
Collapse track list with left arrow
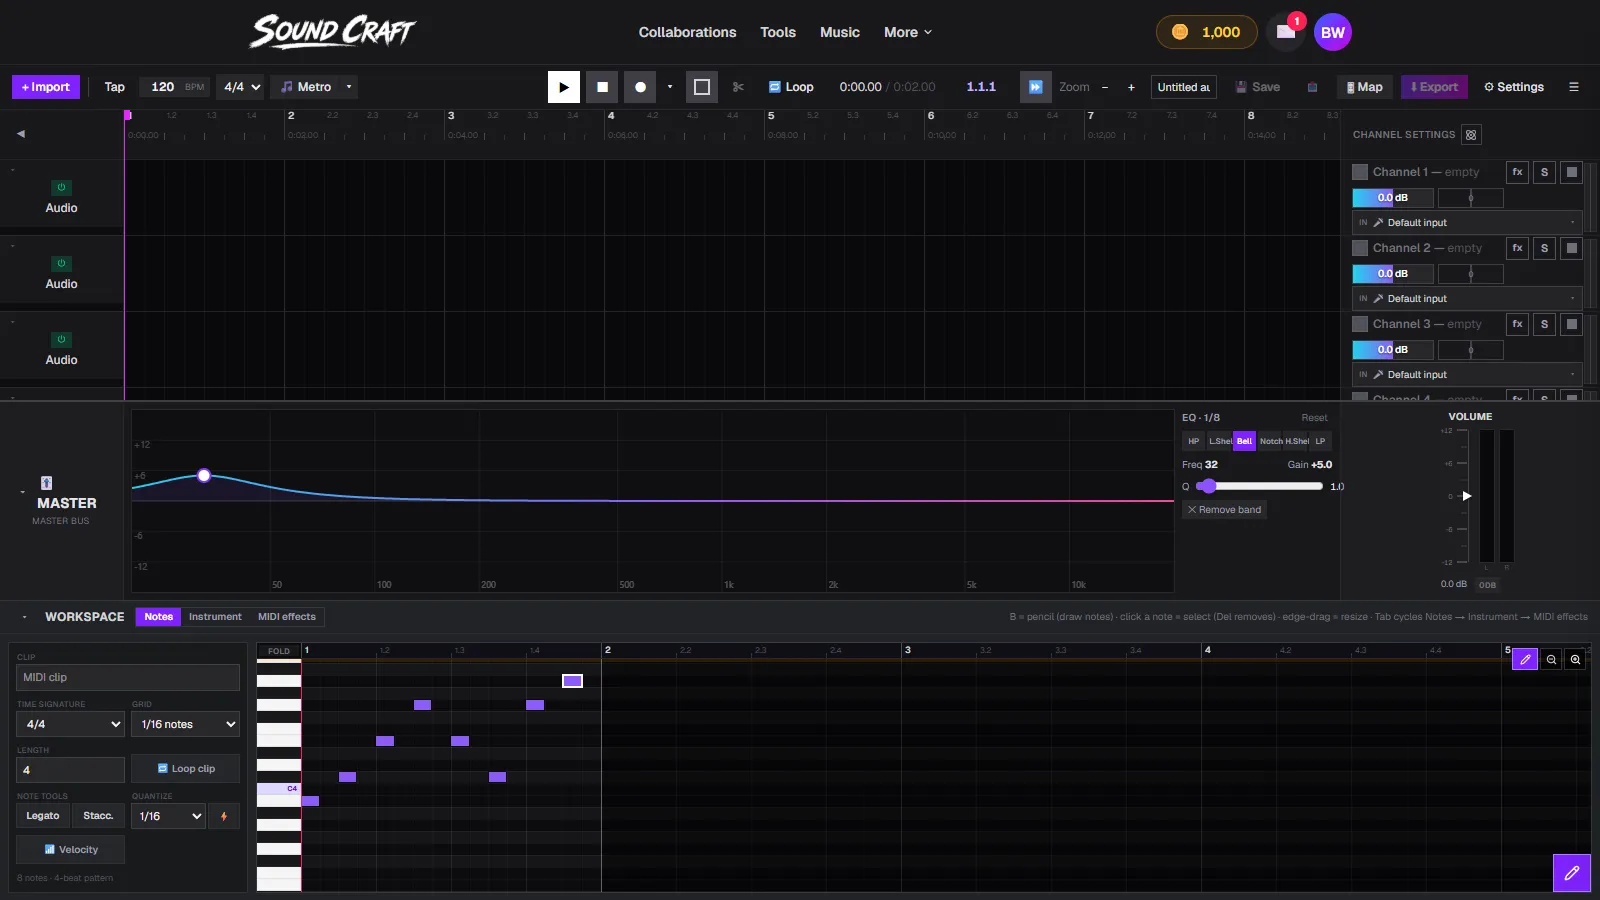(21, 133)
